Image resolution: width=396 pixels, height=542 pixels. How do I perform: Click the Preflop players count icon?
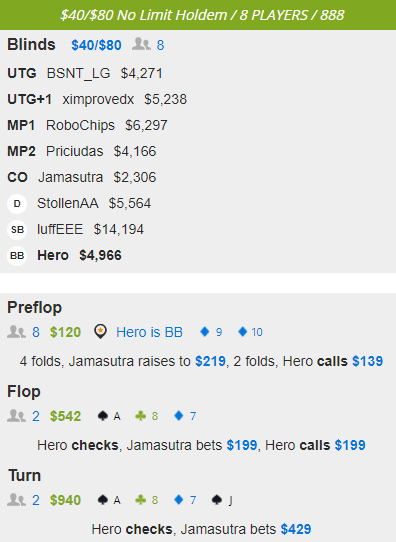(16, 332)
